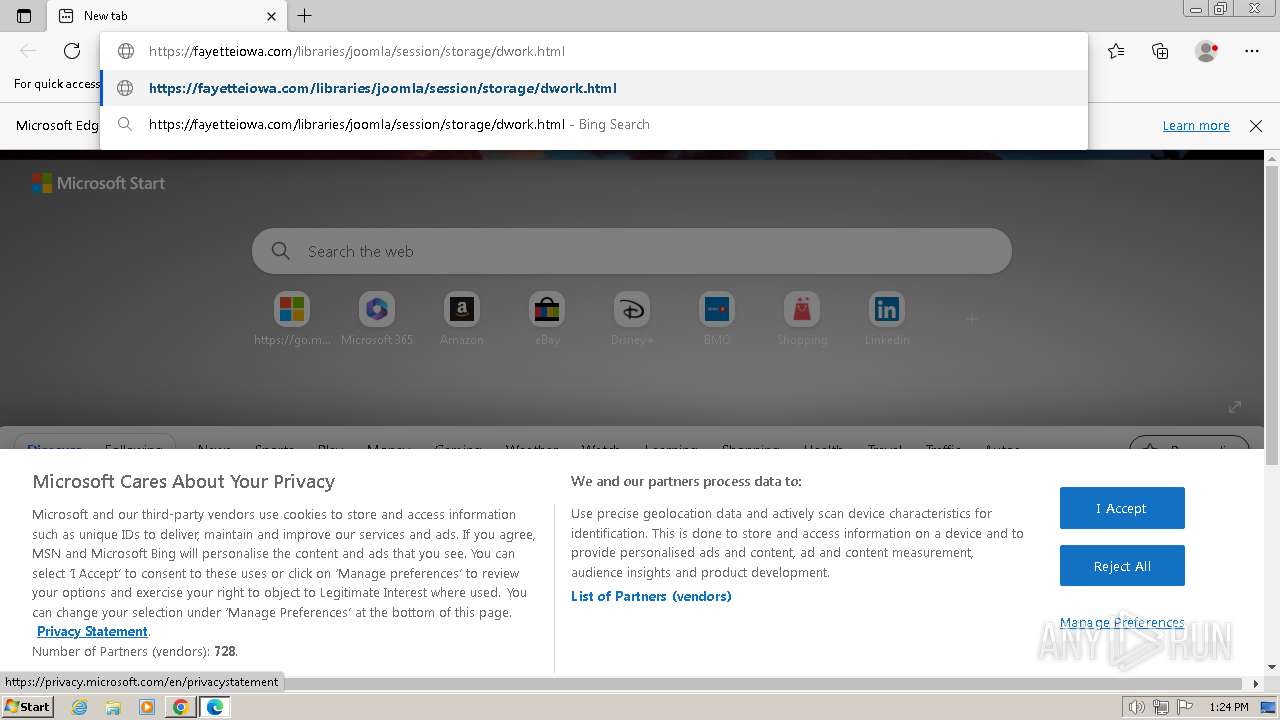Open the tab actions menu icon

pyautogui.click(x=24, y=16)
